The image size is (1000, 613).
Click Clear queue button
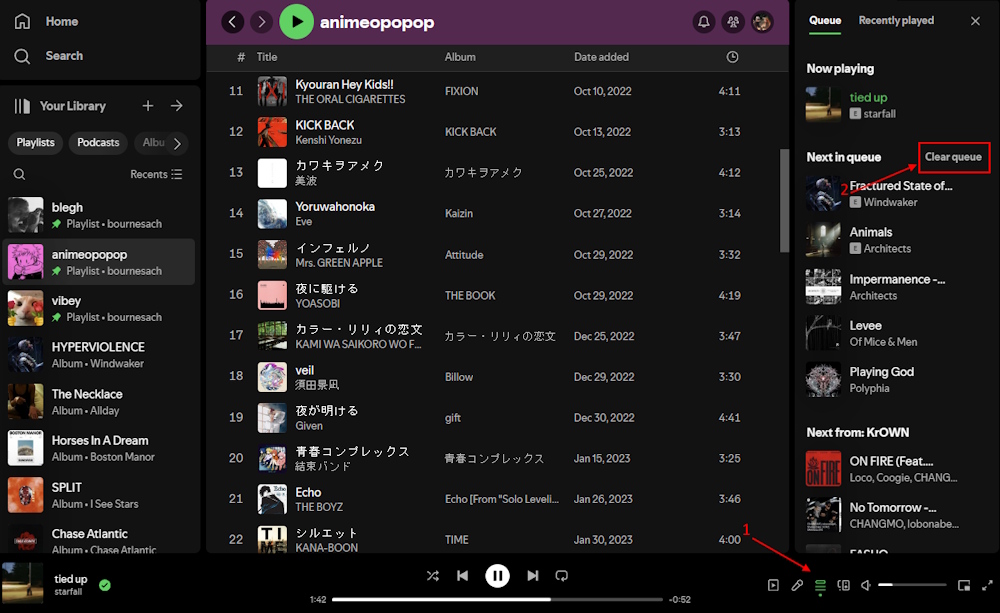click(x=953, y=157)
